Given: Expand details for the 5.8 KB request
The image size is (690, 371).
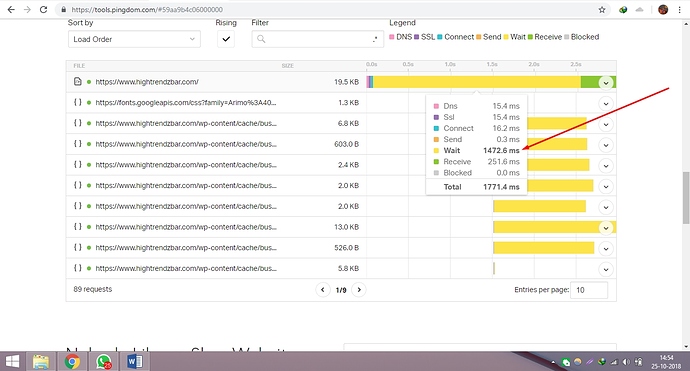Looking at the screenshot, I should pyautogui.click(x=606, y=269).
